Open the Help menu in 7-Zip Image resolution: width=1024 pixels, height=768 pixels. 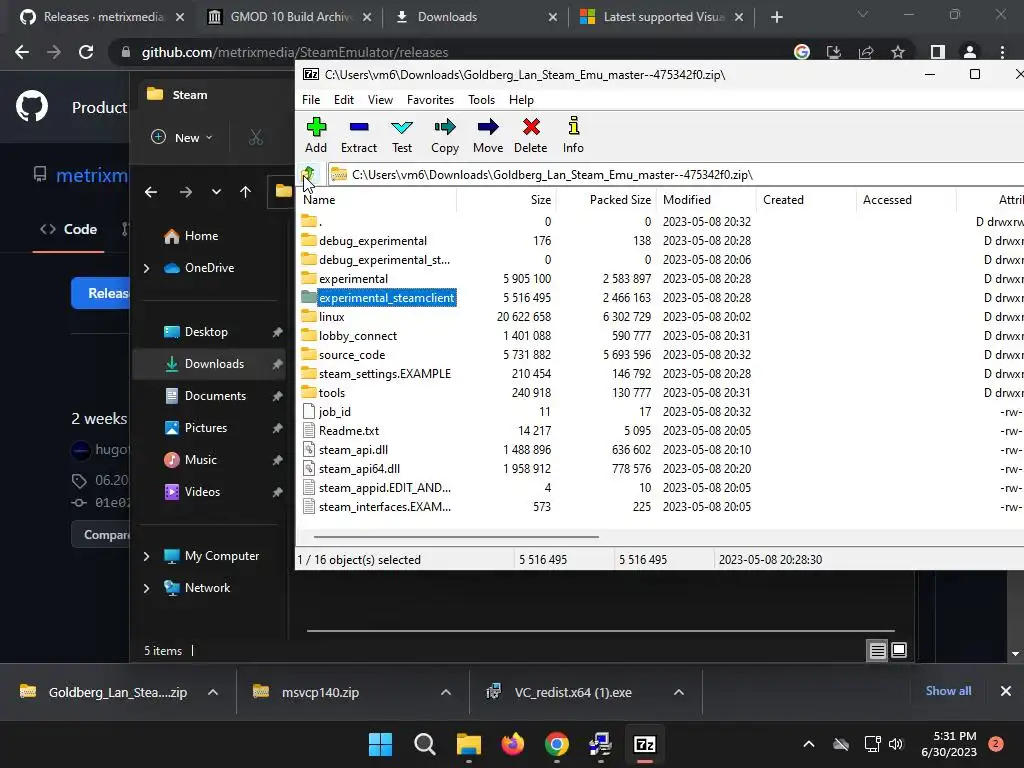pyautogui.click(x=521, y=100)
